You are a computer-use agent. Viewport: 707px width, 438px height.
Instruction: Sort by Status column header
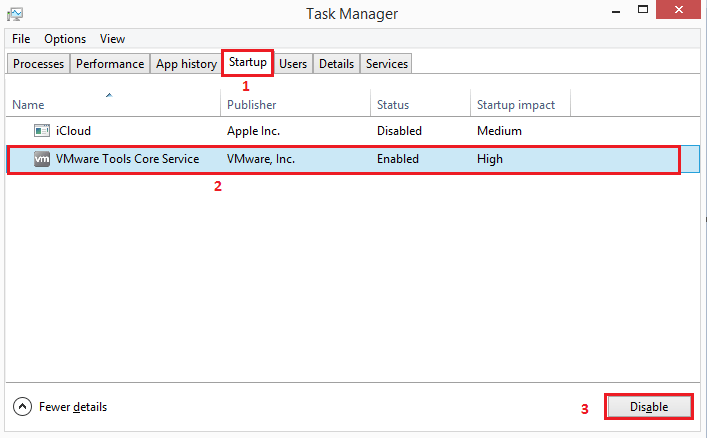pos(393,105)
